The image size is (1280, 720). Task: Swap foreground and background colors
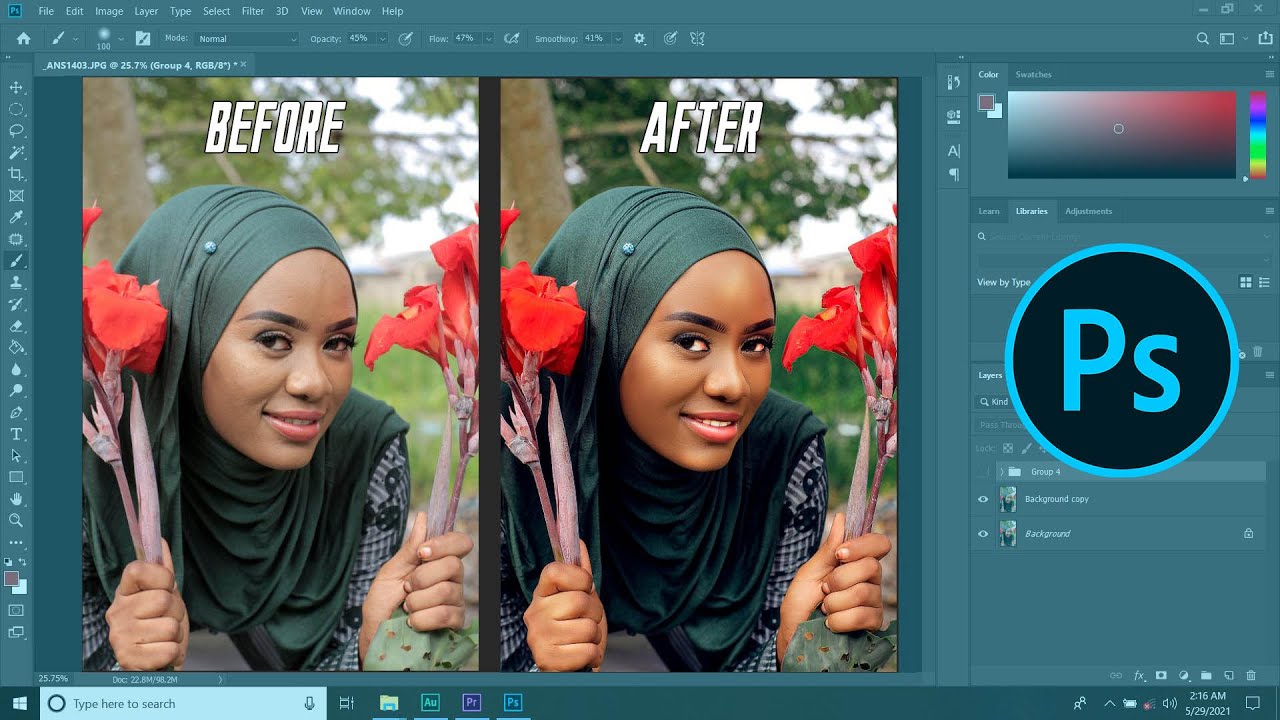tap(22, 563)
